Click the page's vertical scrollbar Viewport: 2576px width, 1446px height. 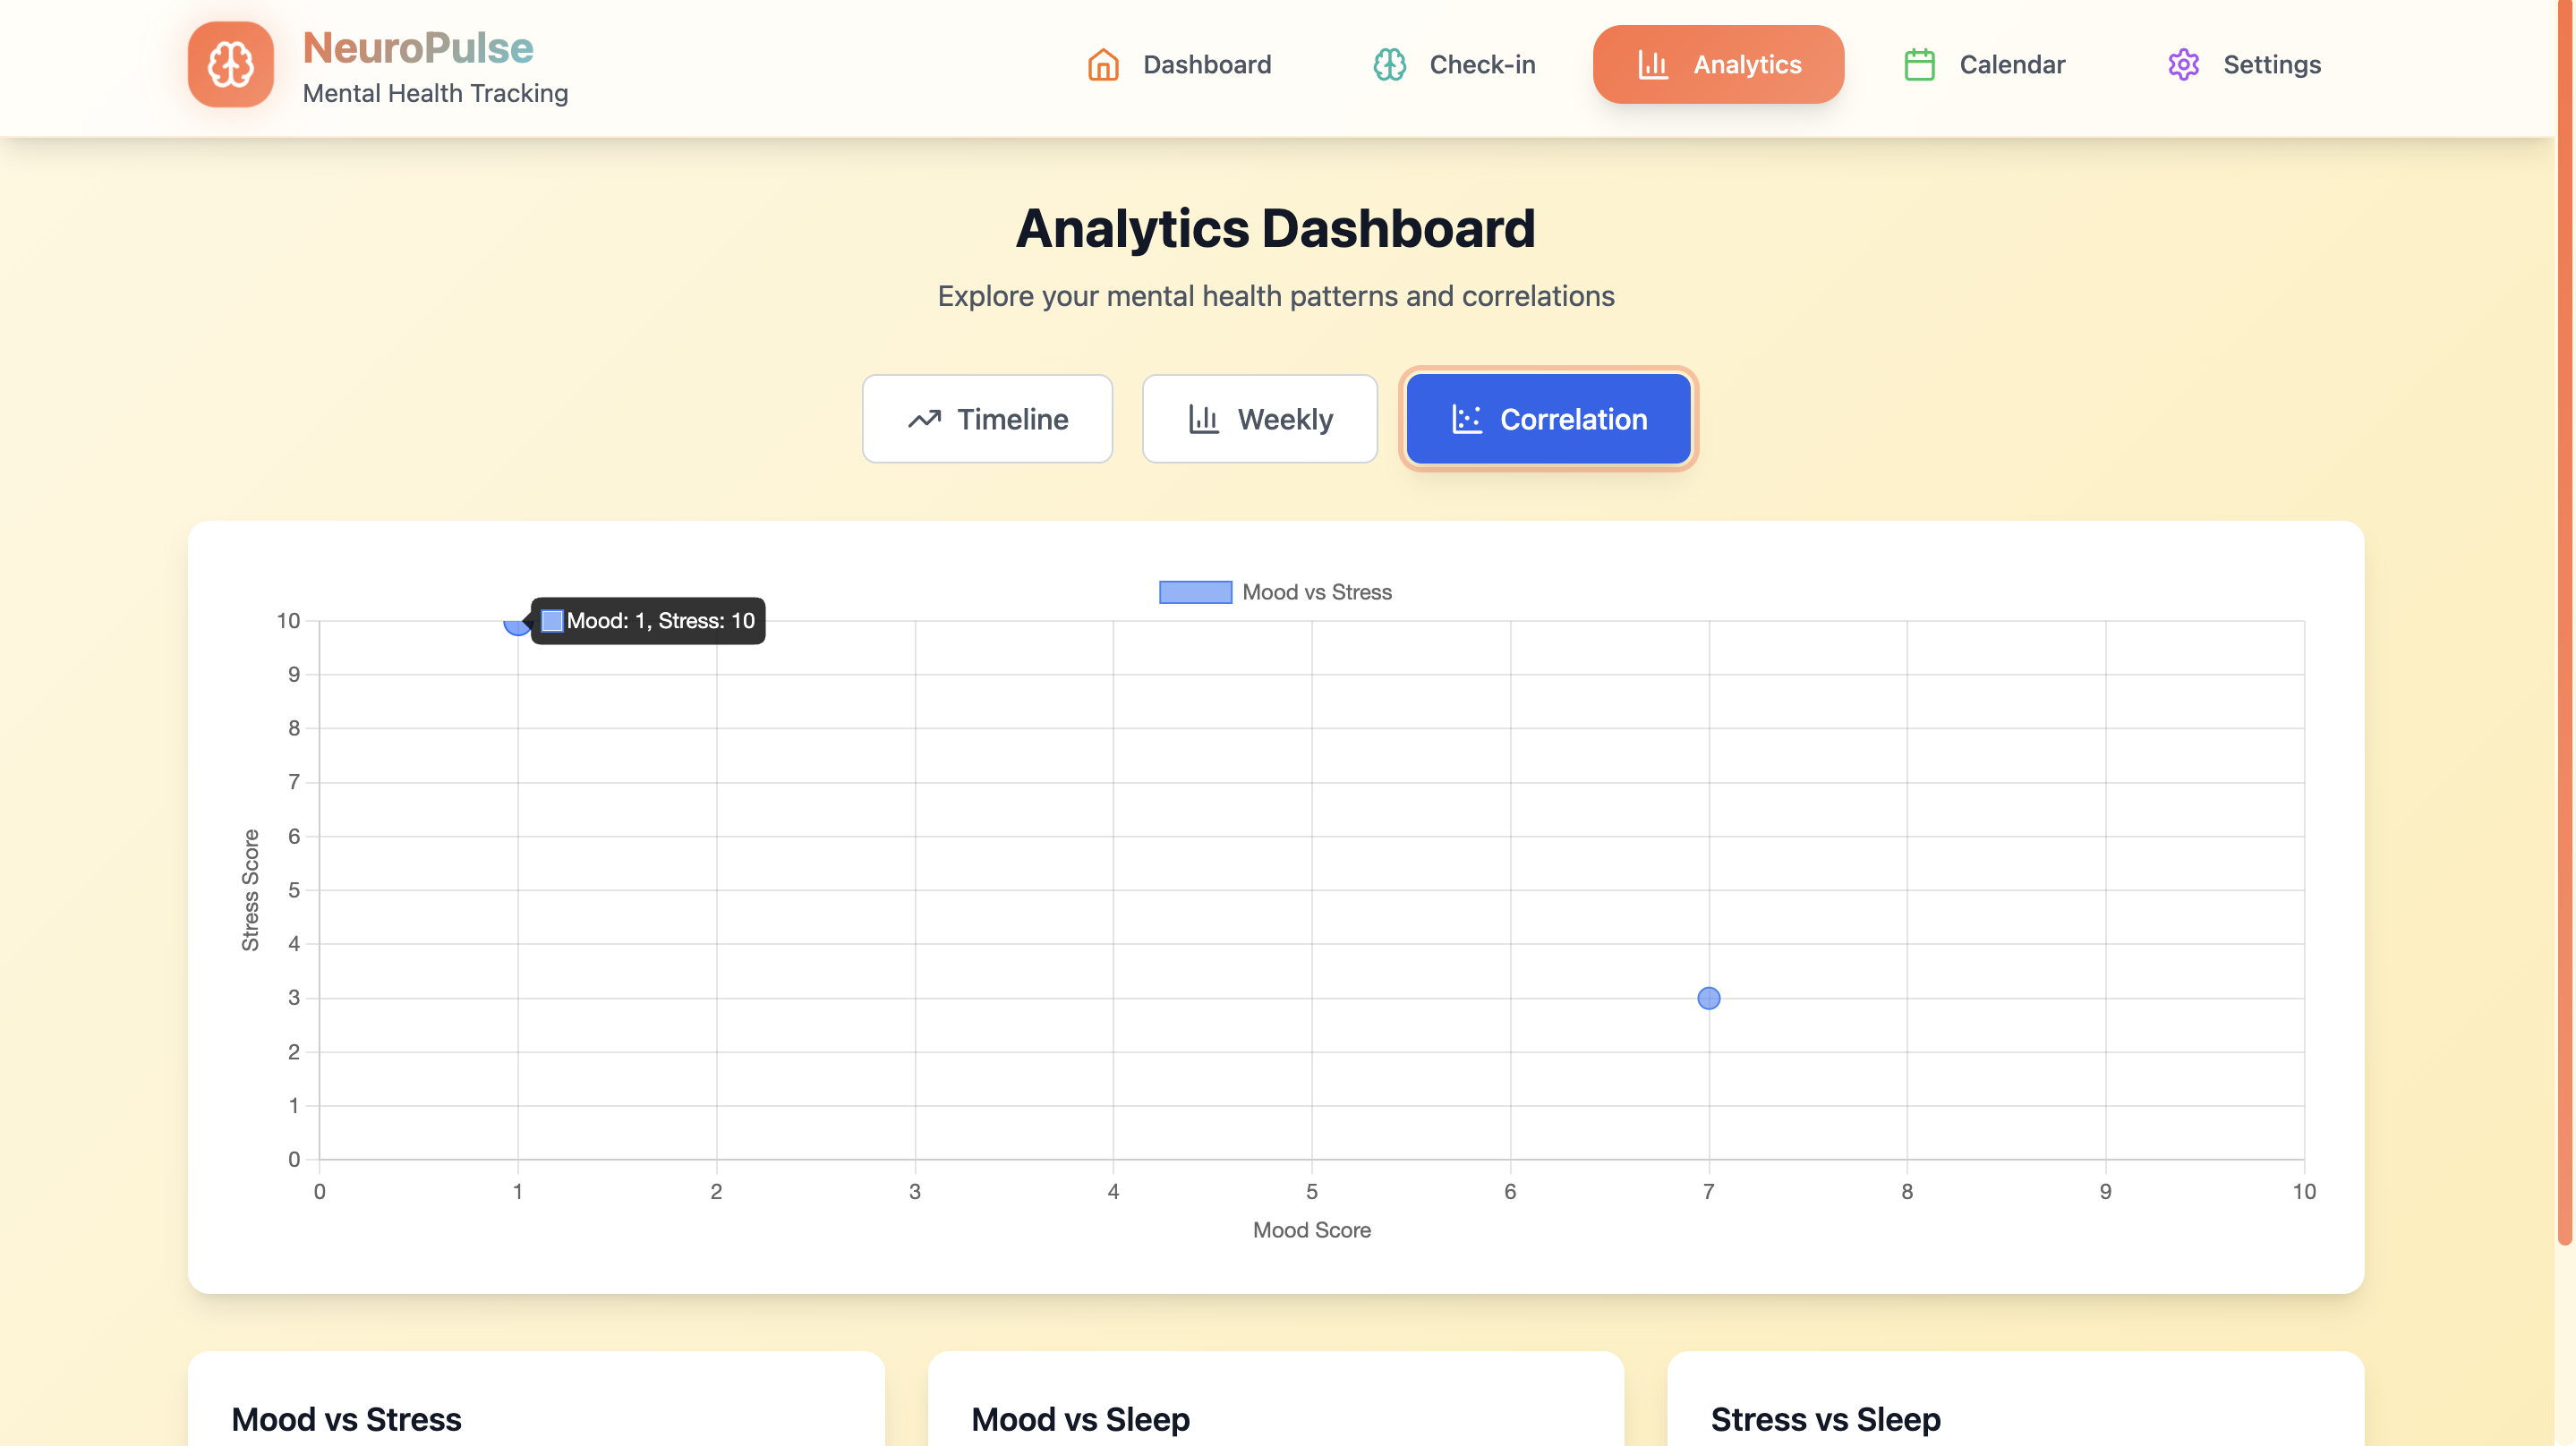2565,620
